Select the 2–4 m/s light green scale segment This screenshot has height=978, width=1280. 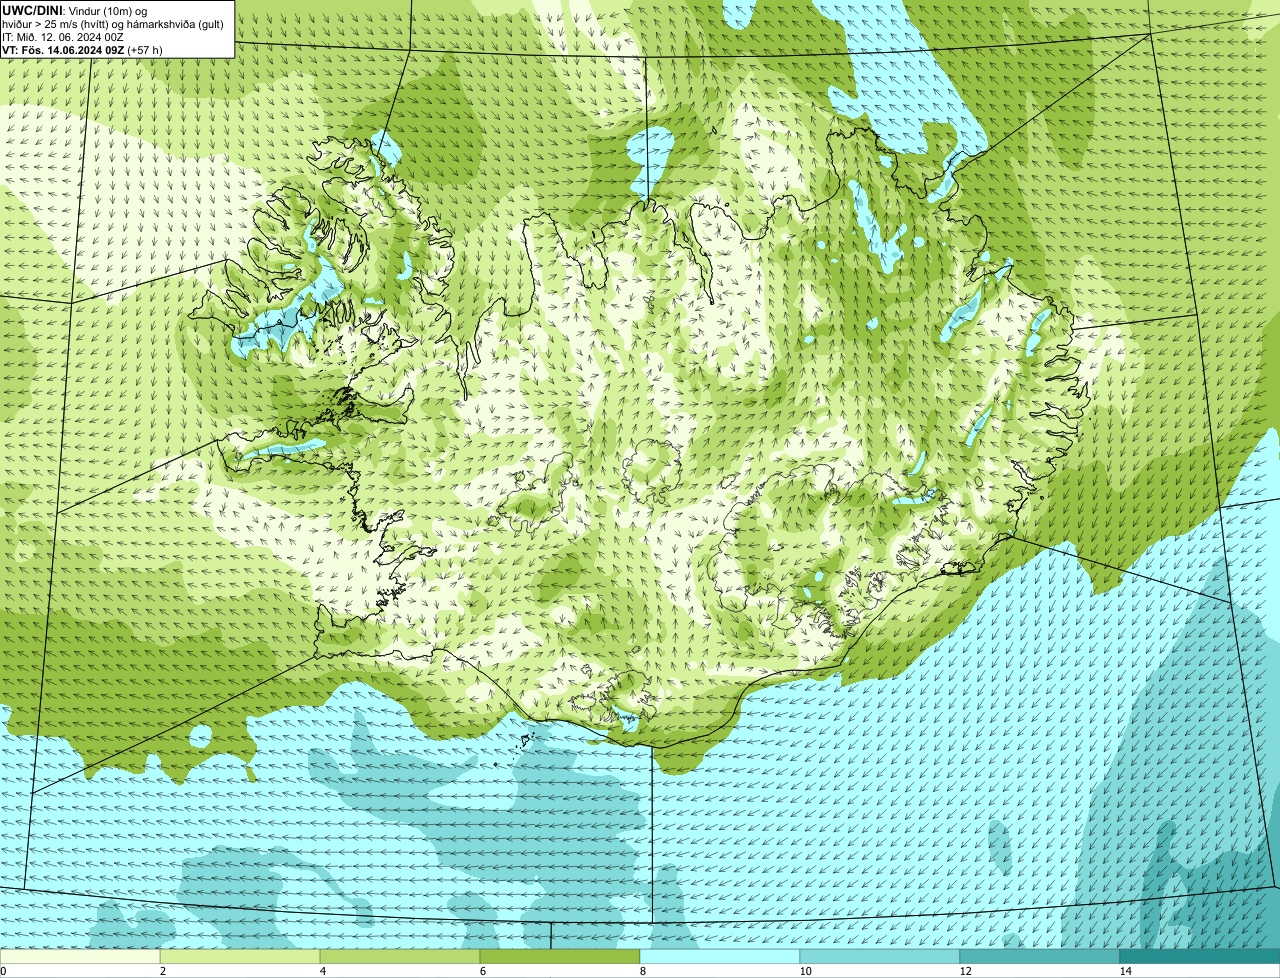pos(240,956)
